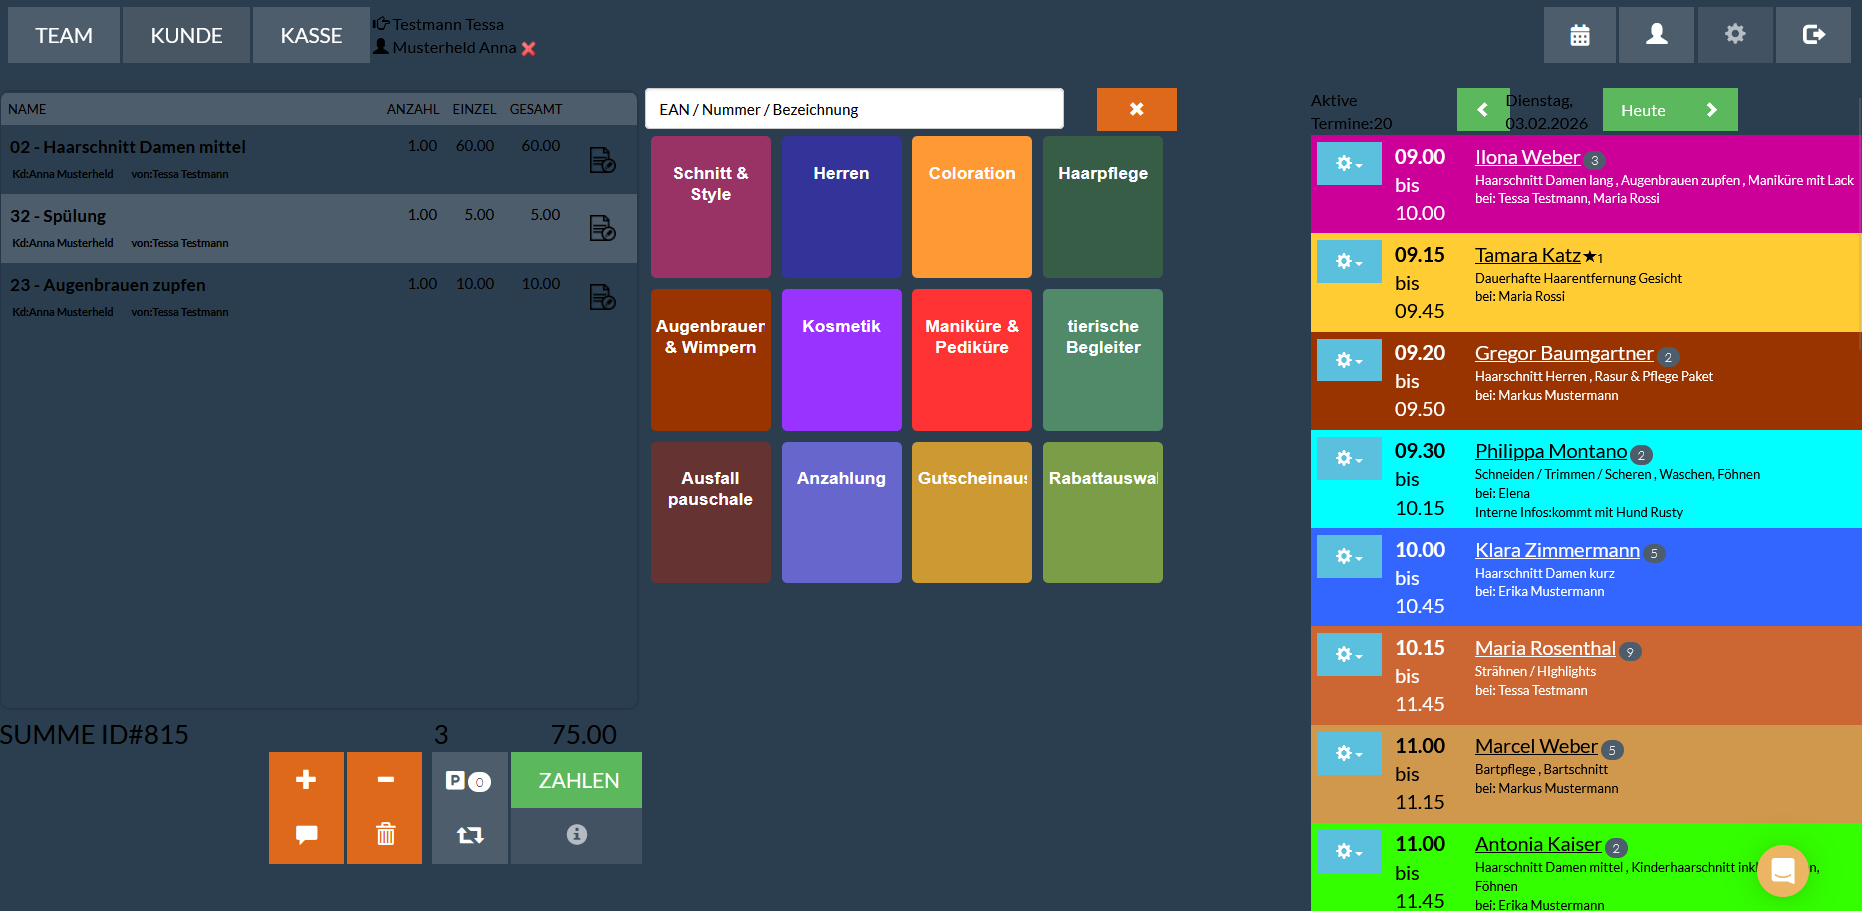Open the parked receipts button
Screen dimensions: 1862x911
[x=468, y=781]
